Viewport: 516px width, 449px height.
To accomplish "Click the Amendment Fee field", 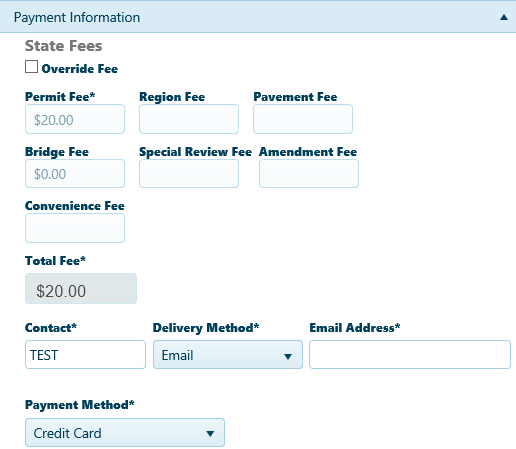I will [309, 173].
